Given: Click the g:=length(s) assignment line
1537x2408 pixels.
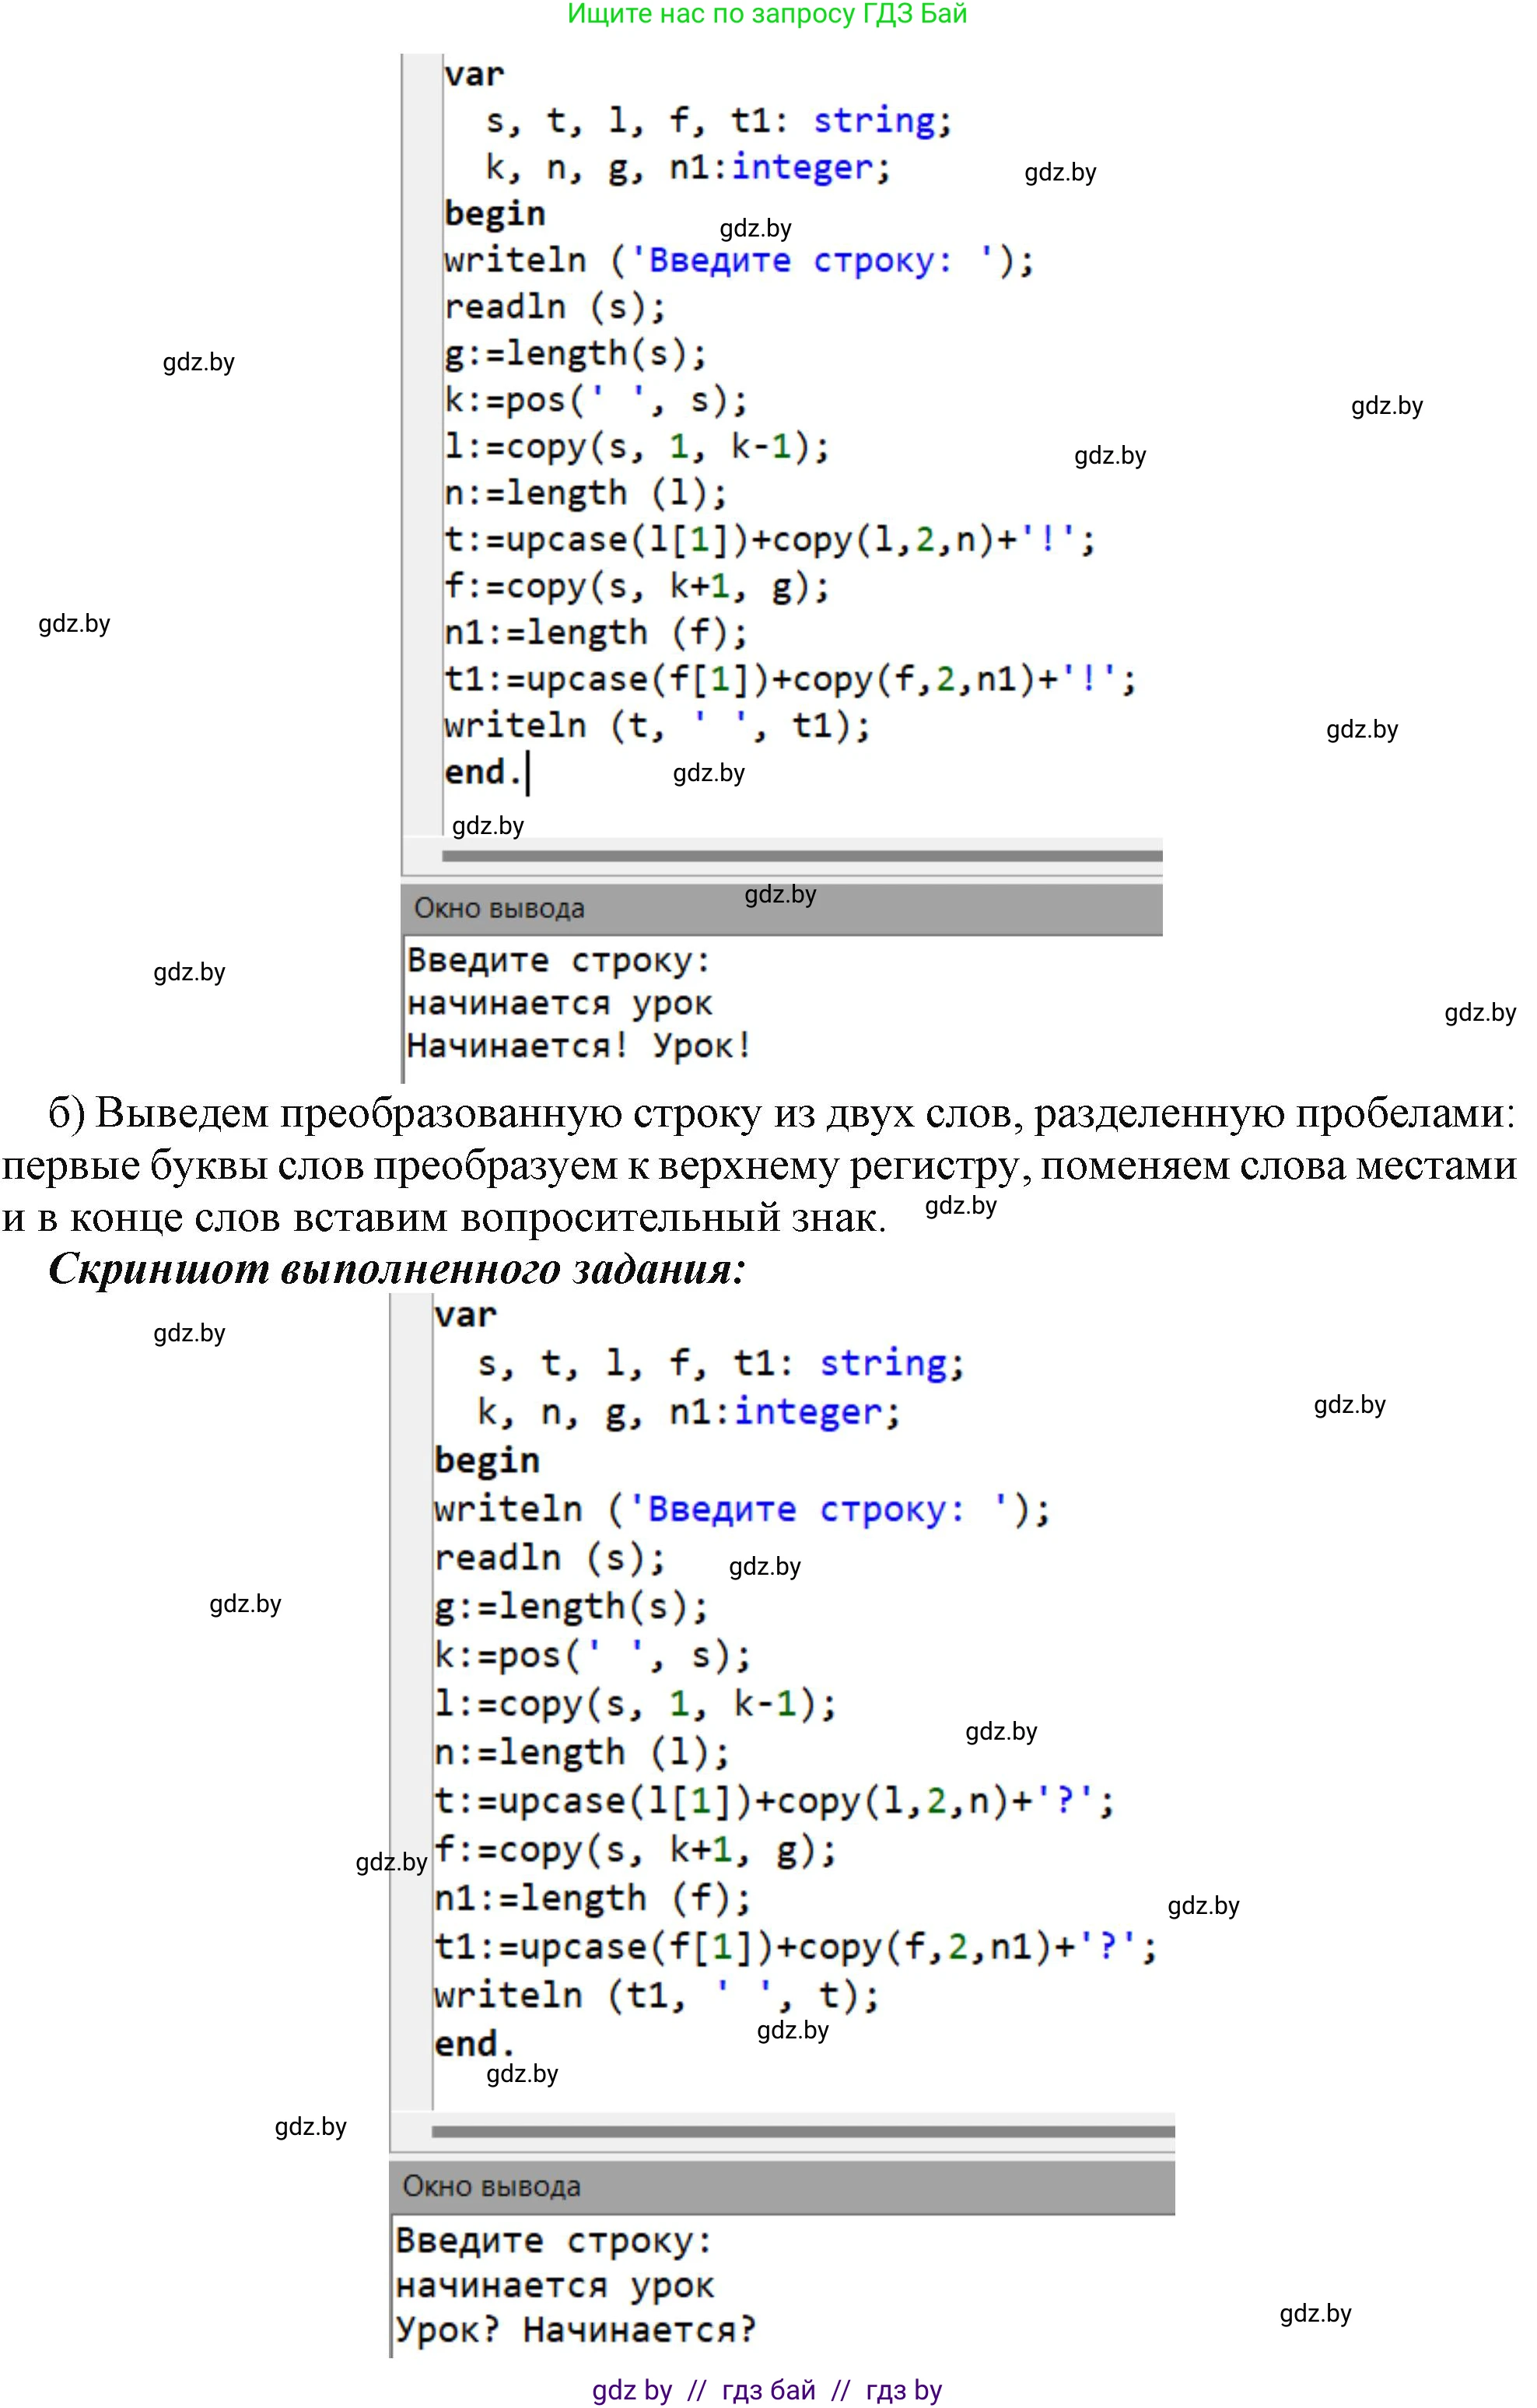Looking at the screenshot, I should (x=575, y=352).
